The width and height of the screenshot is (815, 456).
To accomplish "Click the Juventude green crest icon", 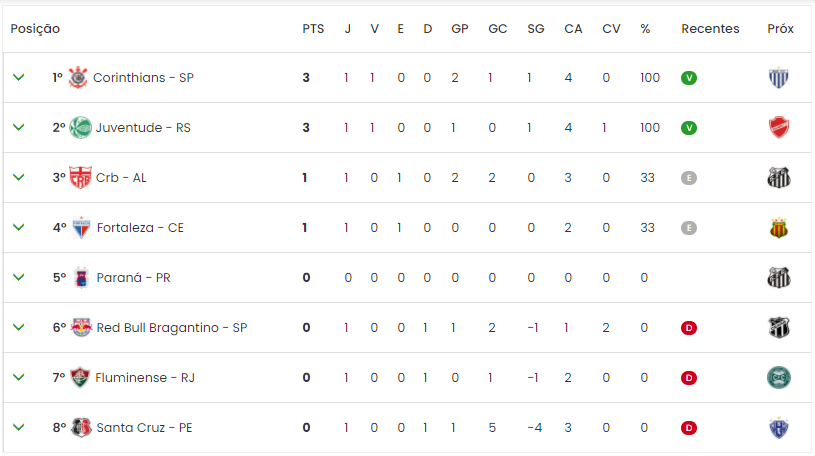I will 81,127.
